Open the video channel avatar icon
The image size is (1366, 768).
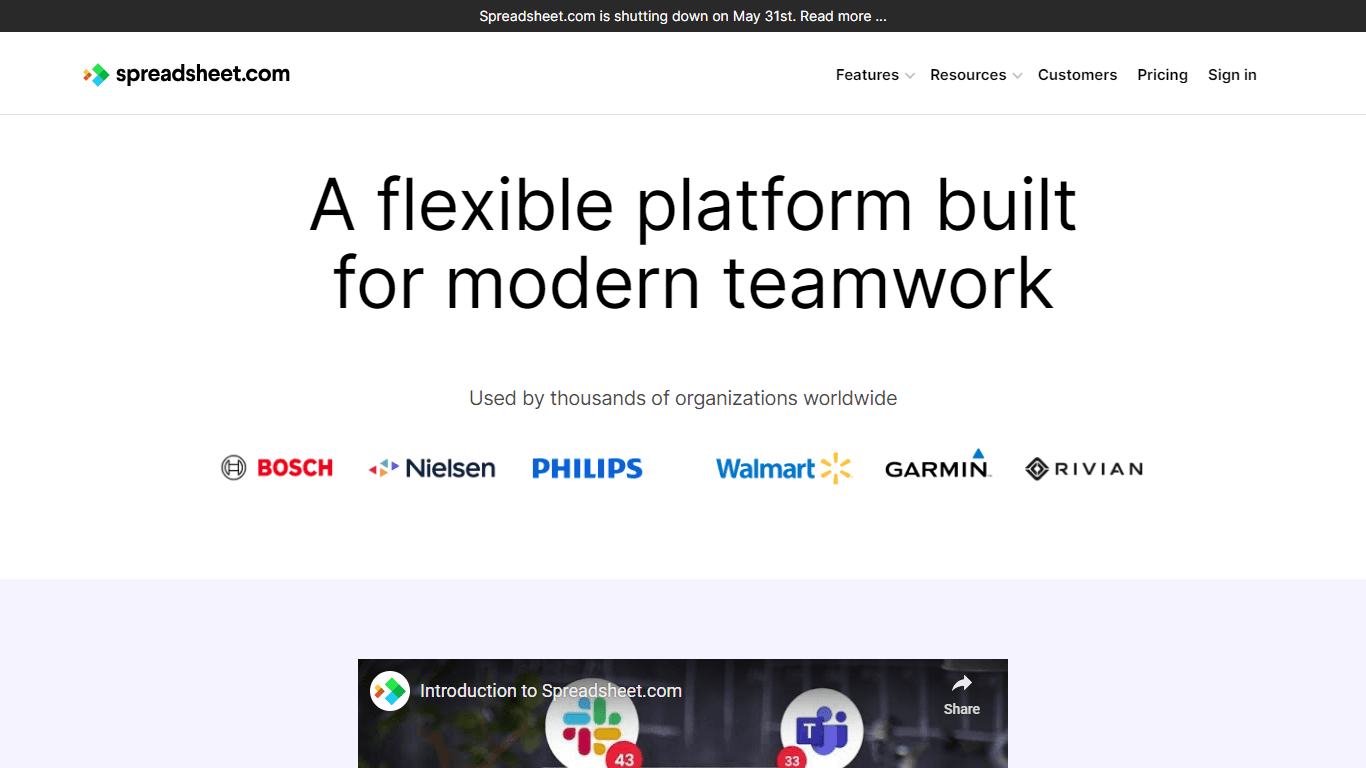click(x=390, y=691)
